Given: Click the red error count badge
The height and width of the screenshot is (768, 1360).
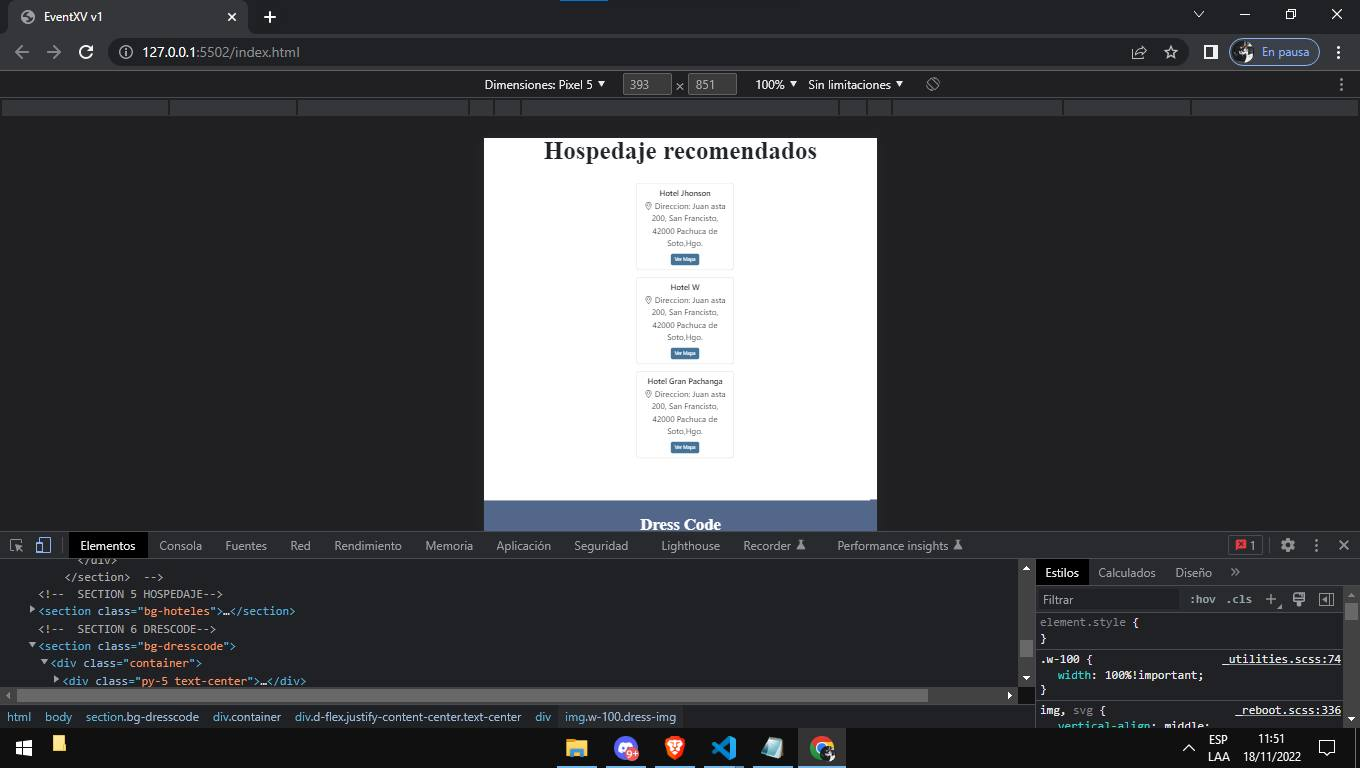Looking at the screenshot, I should click(x=1246, y=545).
